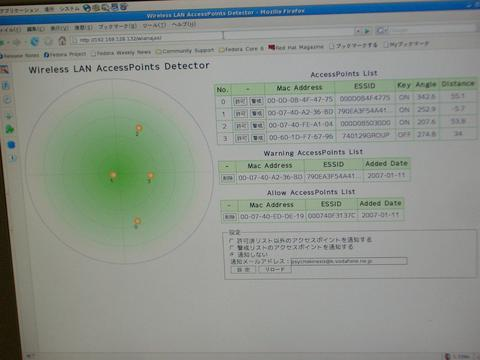Click the Red Hat Magazine bookmark icon

[272, 47]
